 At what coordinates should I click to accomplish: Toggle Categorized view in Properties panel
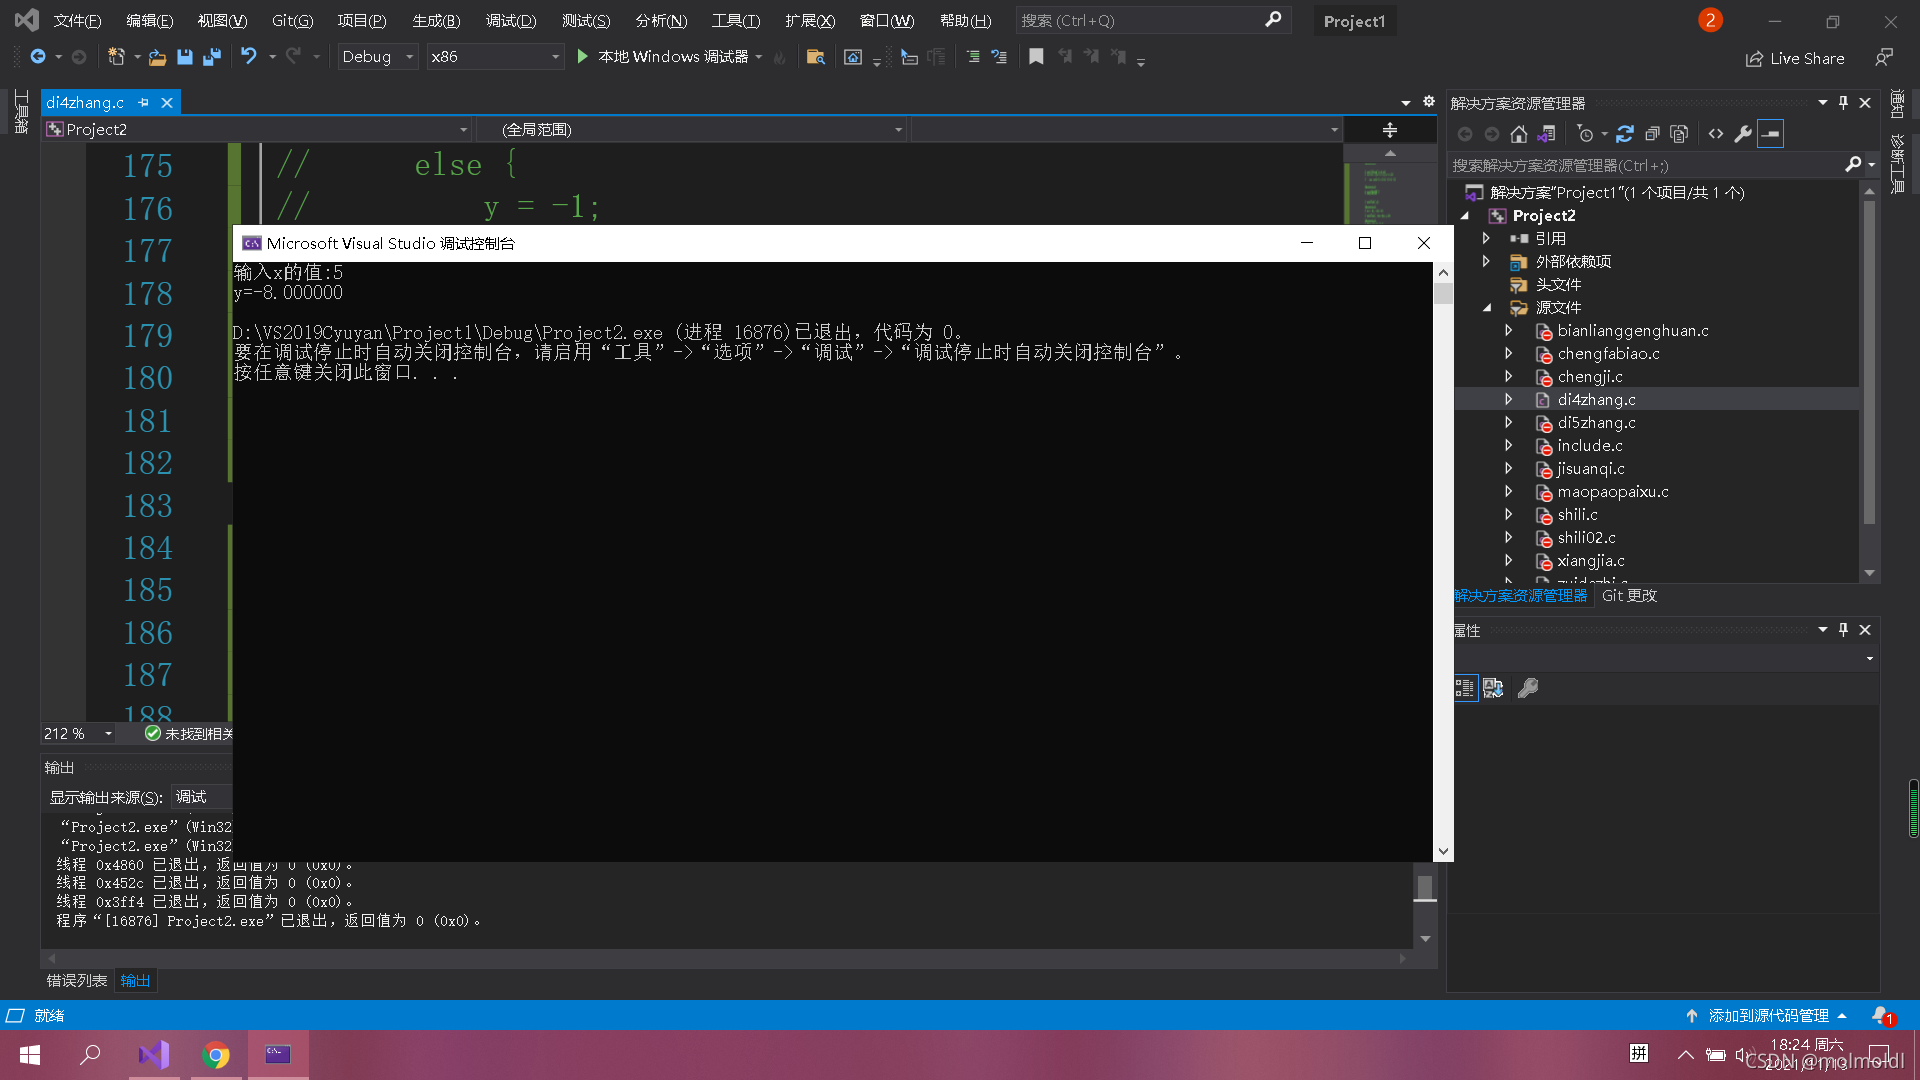pos(1465,688)
